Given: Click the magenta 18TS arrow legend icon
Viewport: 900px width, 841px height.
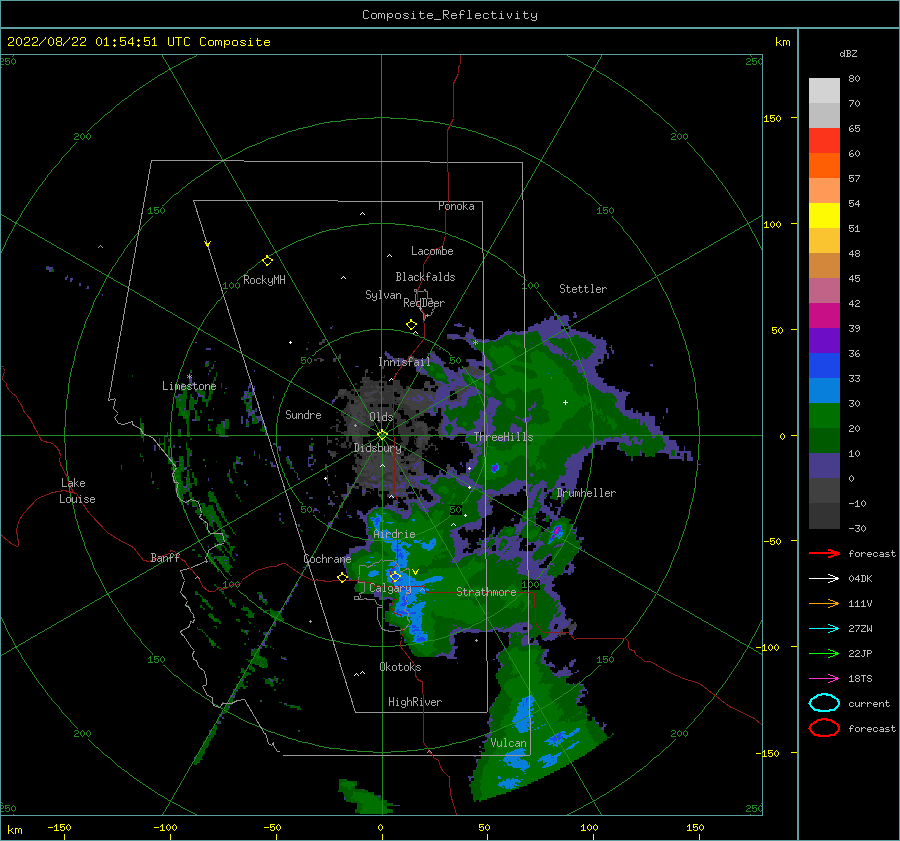Looking at the screenshot, I should (824, 679).
